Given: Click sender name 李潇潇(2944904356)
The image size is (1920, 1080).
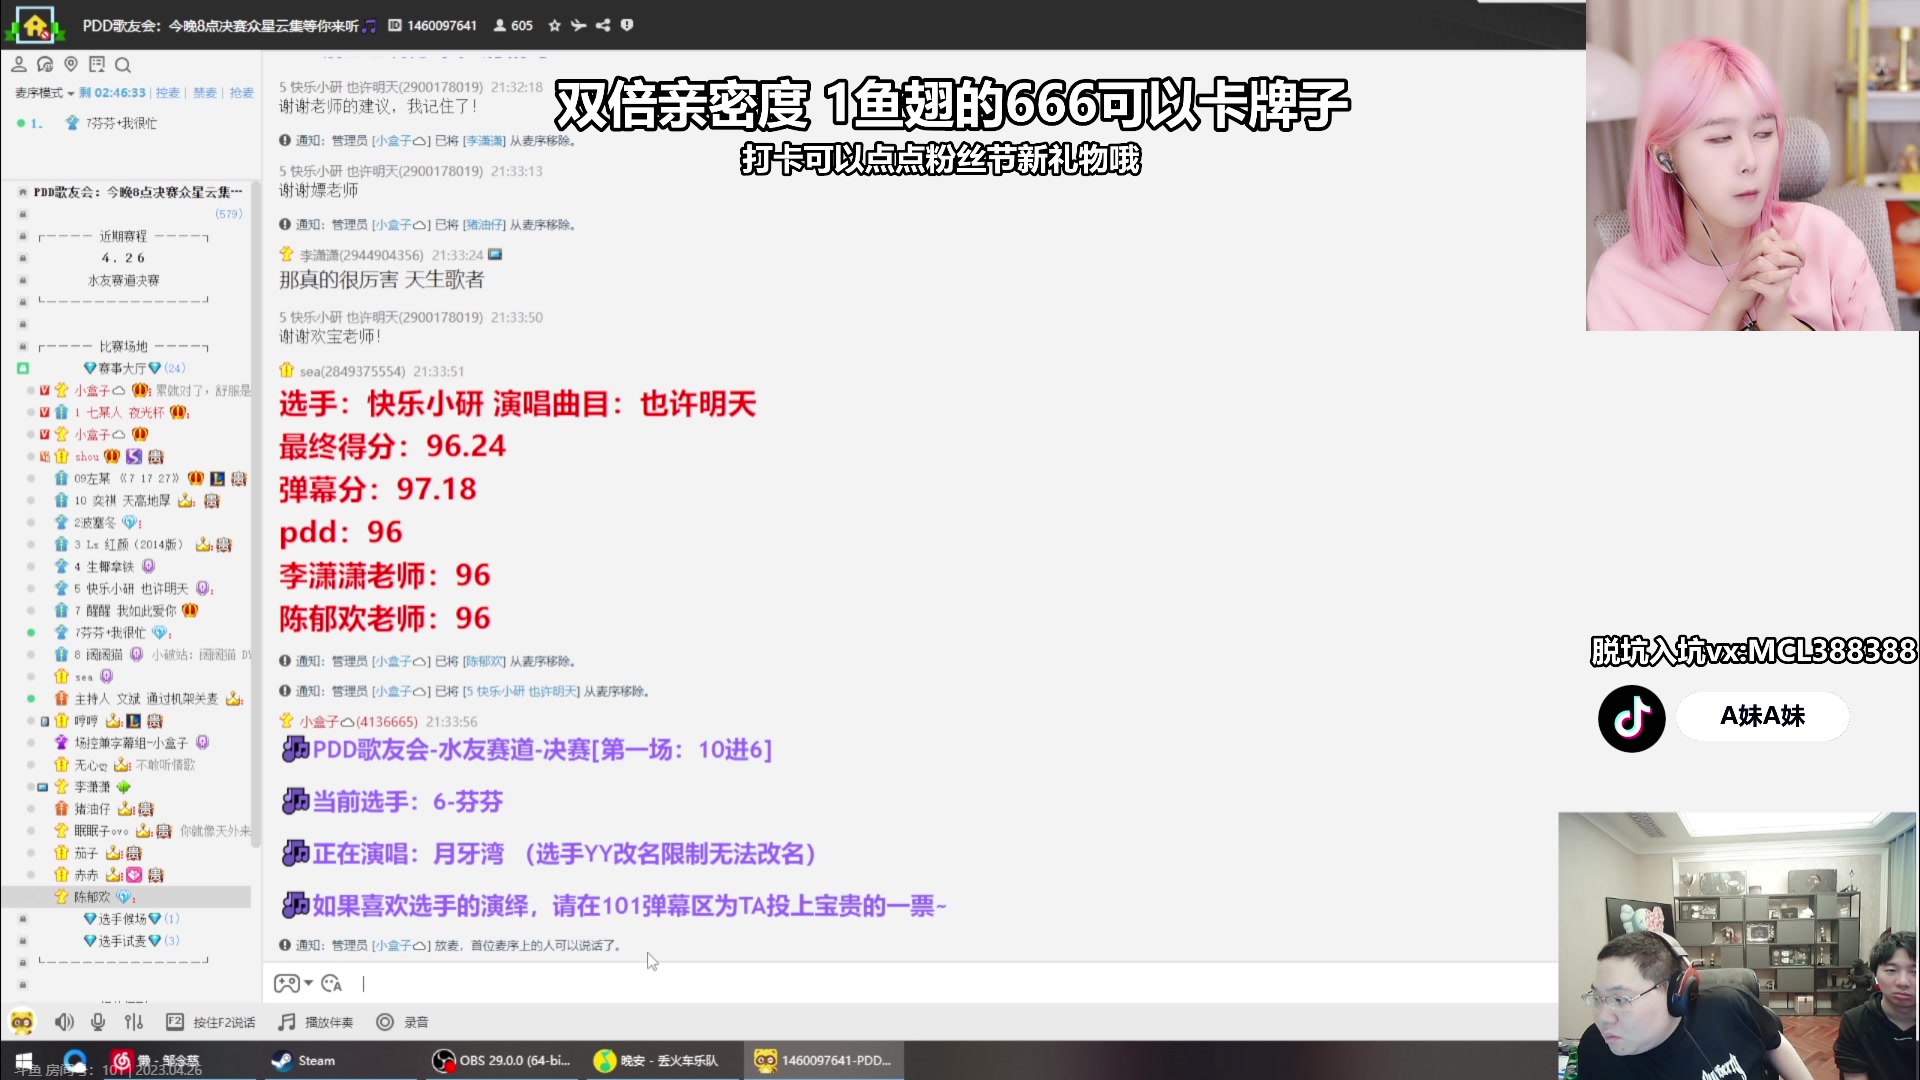Looking at the screenshot, I should pyautogui.click(x=361, y=255).
